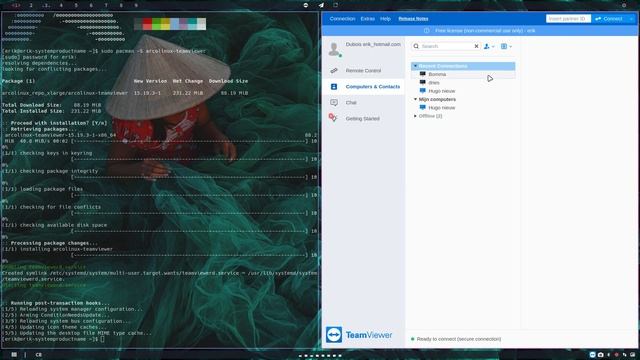Open the dropdown arrow beside the Connect button

(631, 19)
